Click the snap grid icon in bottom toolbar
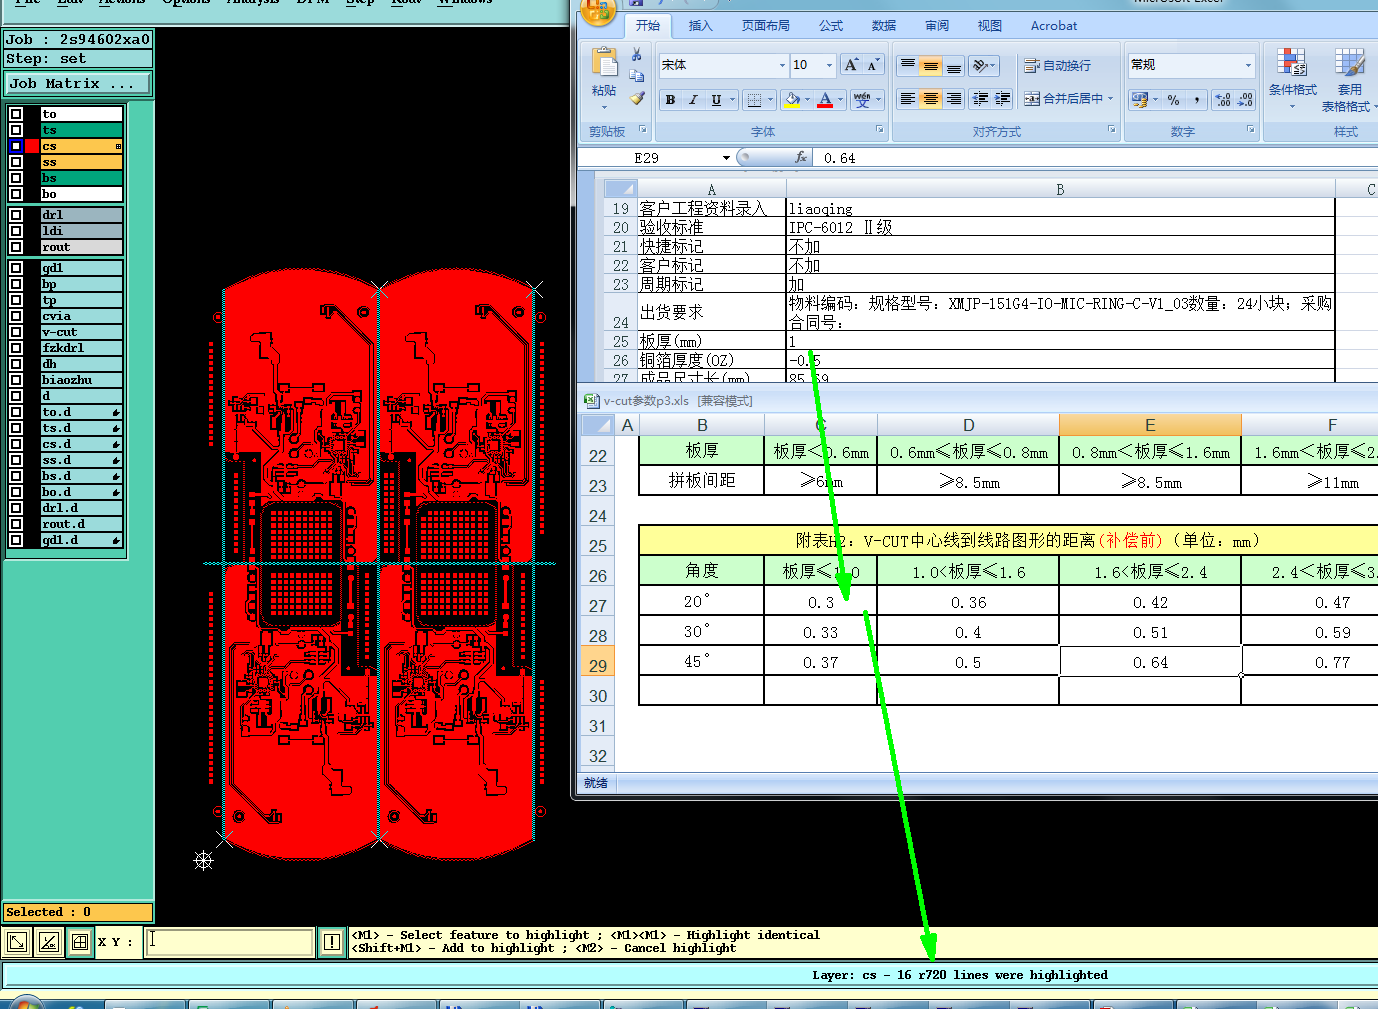The image size is (1378, 1009). coord(80,942)
